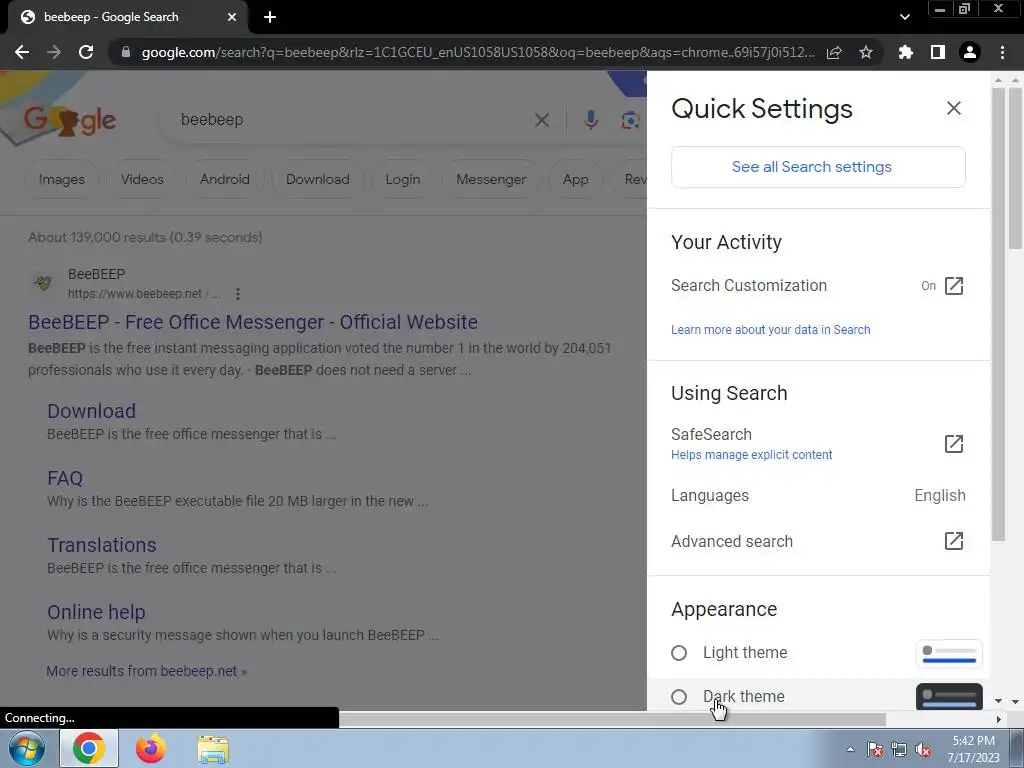This screenshot has width=1024, height=768.
Task: Open the FAQ sitelink
Action: (65, 478)
